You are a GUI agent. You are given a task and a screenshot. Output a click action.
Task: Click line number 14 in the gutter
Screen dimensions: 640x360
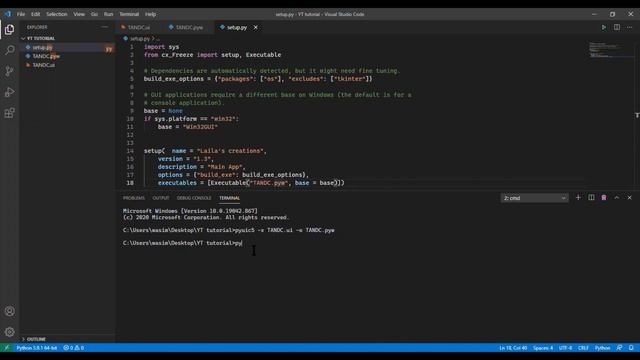pos(130,151)
